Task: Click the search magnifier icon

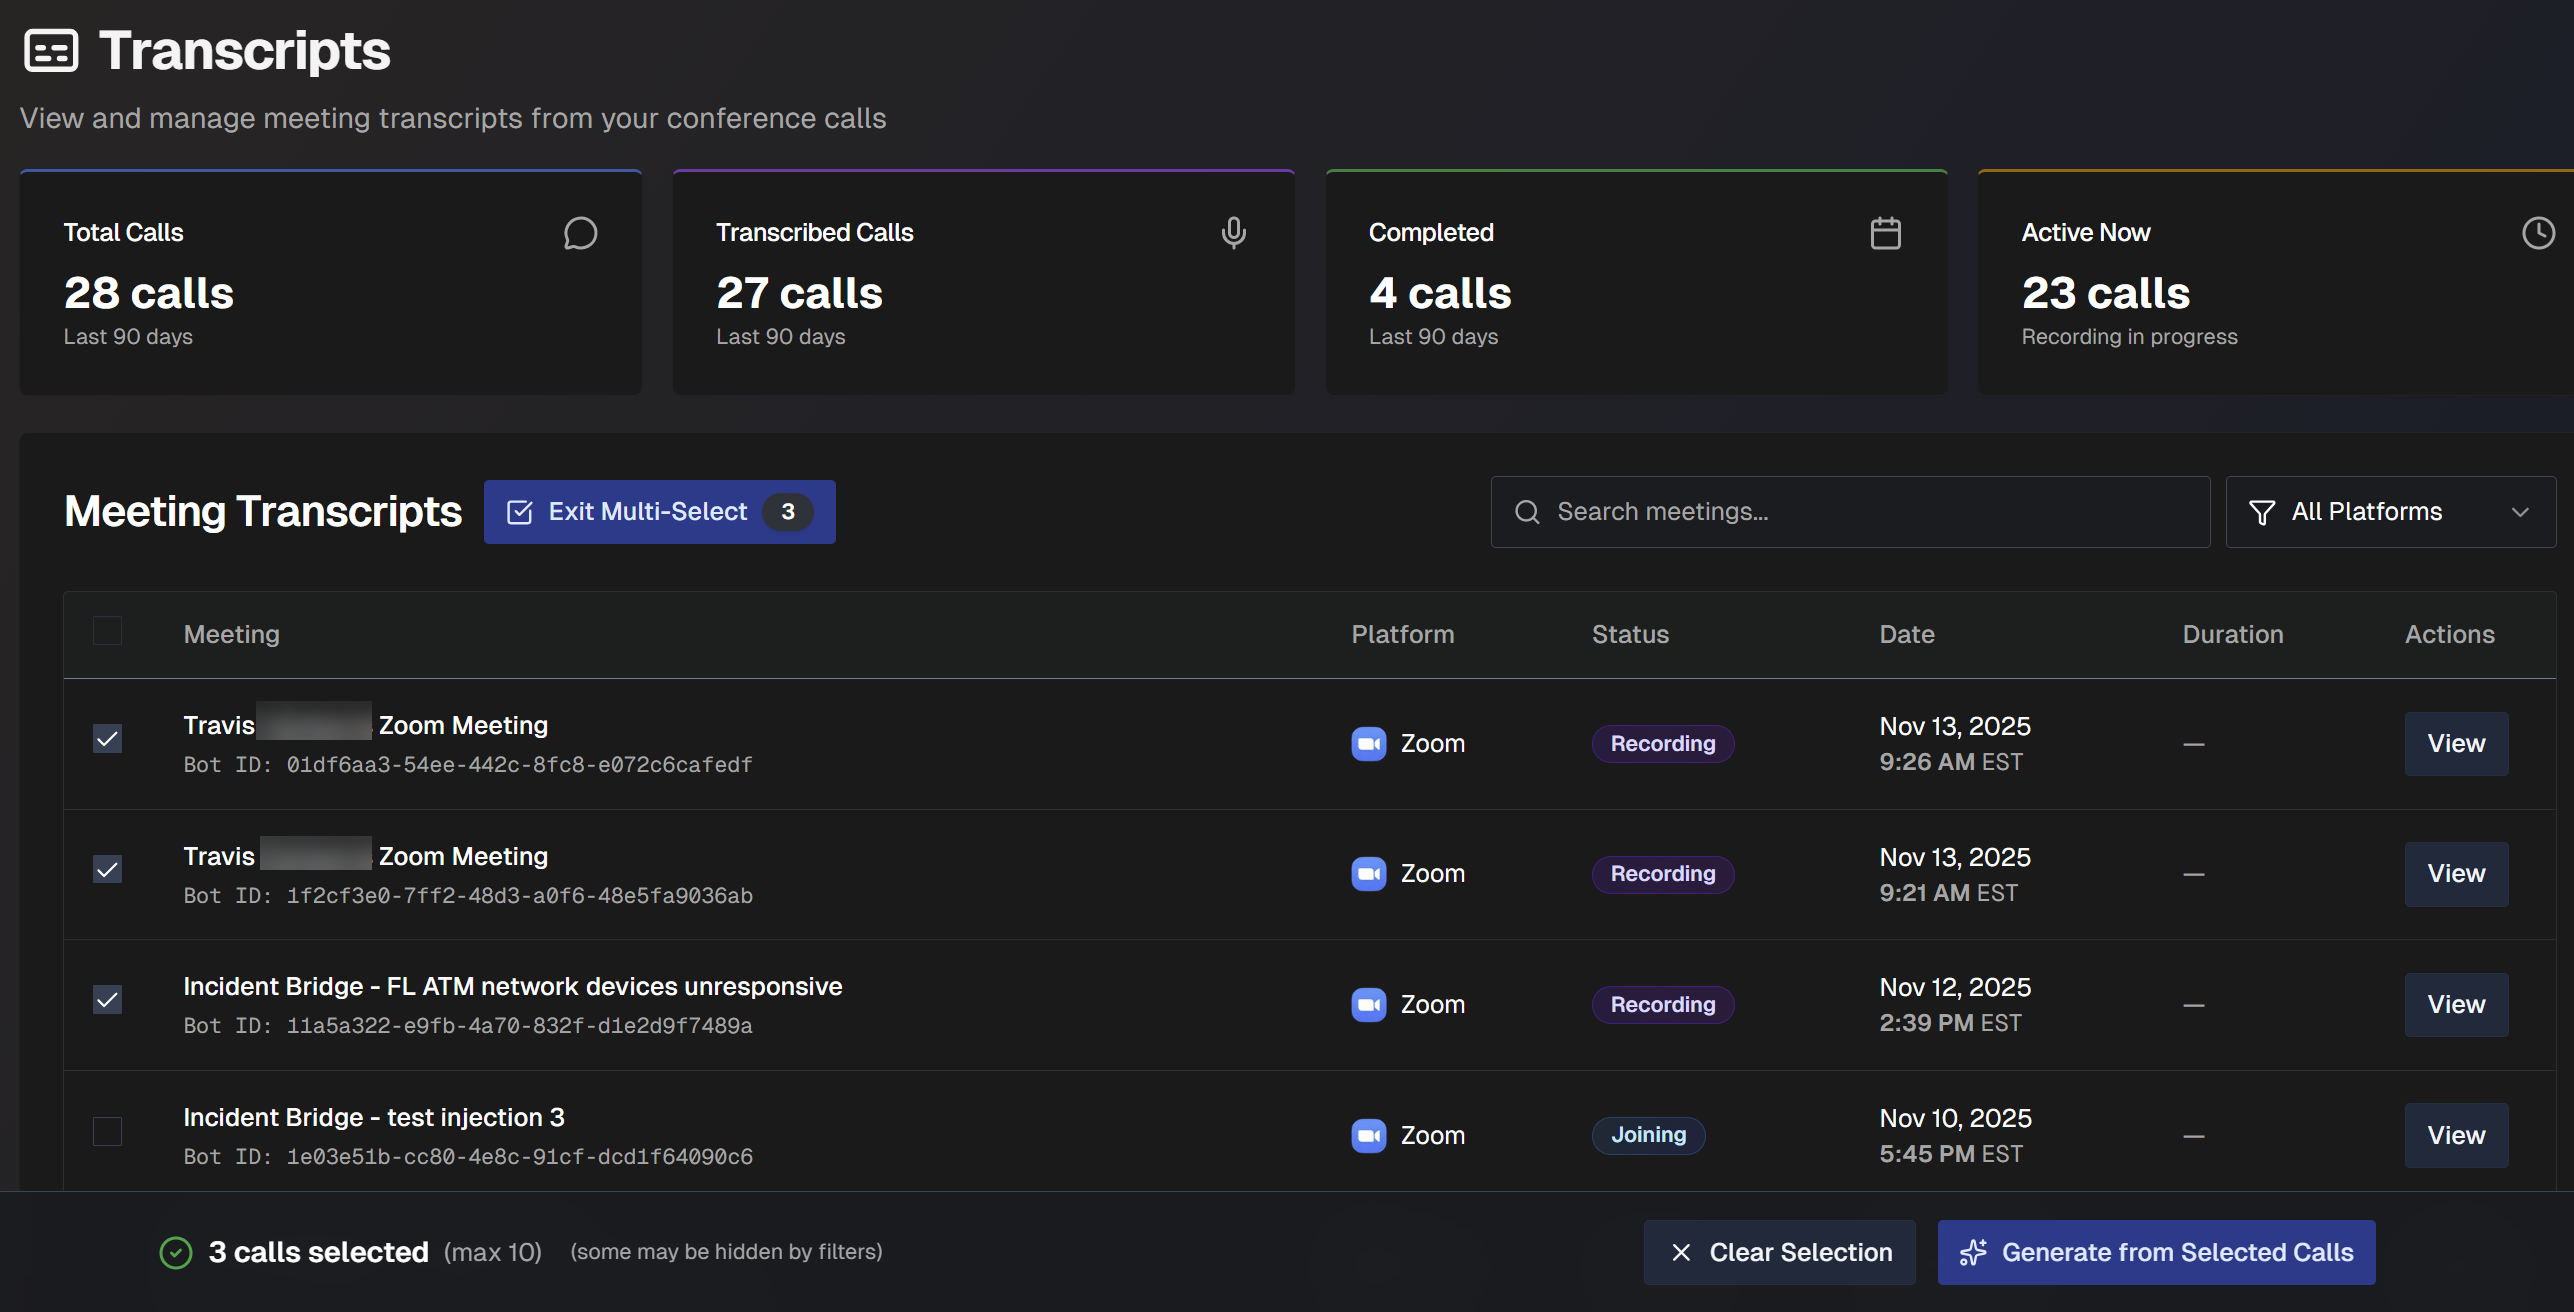Action: (1527, 512)
